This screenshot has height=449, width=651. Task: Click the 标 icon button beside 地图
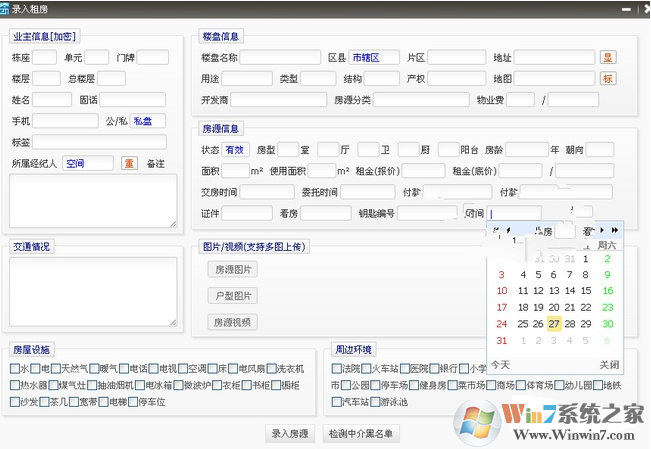608,79
